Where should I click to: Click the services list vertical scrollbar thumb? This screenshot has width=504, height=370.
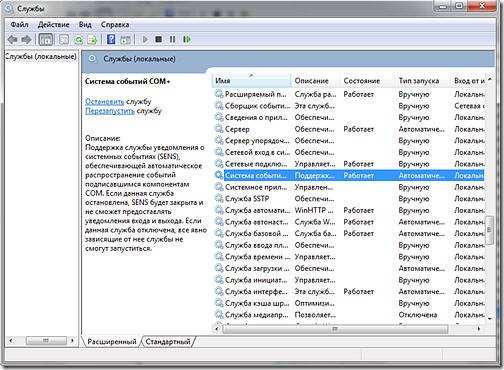(x=490, y=230)
